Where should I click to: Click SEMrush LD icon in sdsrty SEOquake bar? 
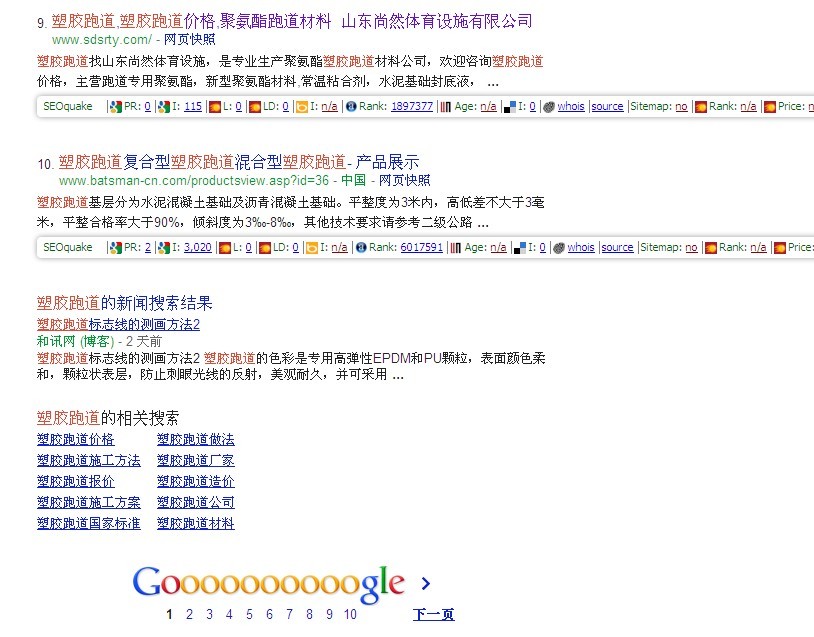tap(255, 106)
